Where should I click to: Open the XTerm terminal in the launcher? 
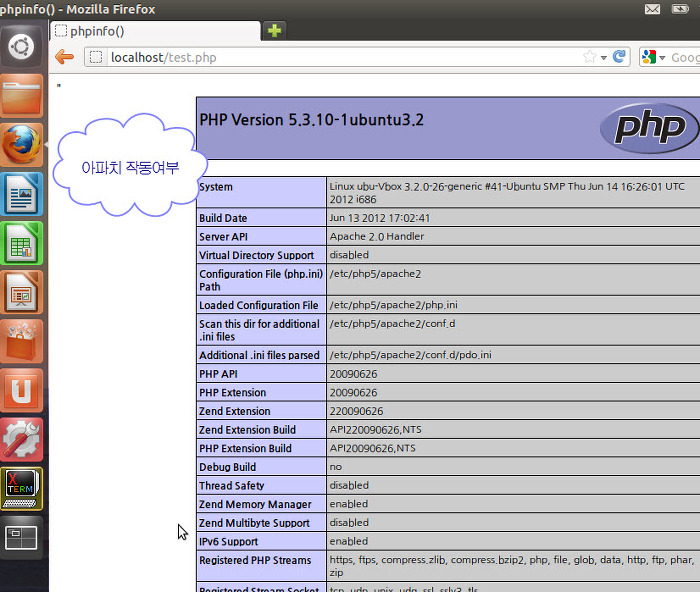[x=23, y=489]
